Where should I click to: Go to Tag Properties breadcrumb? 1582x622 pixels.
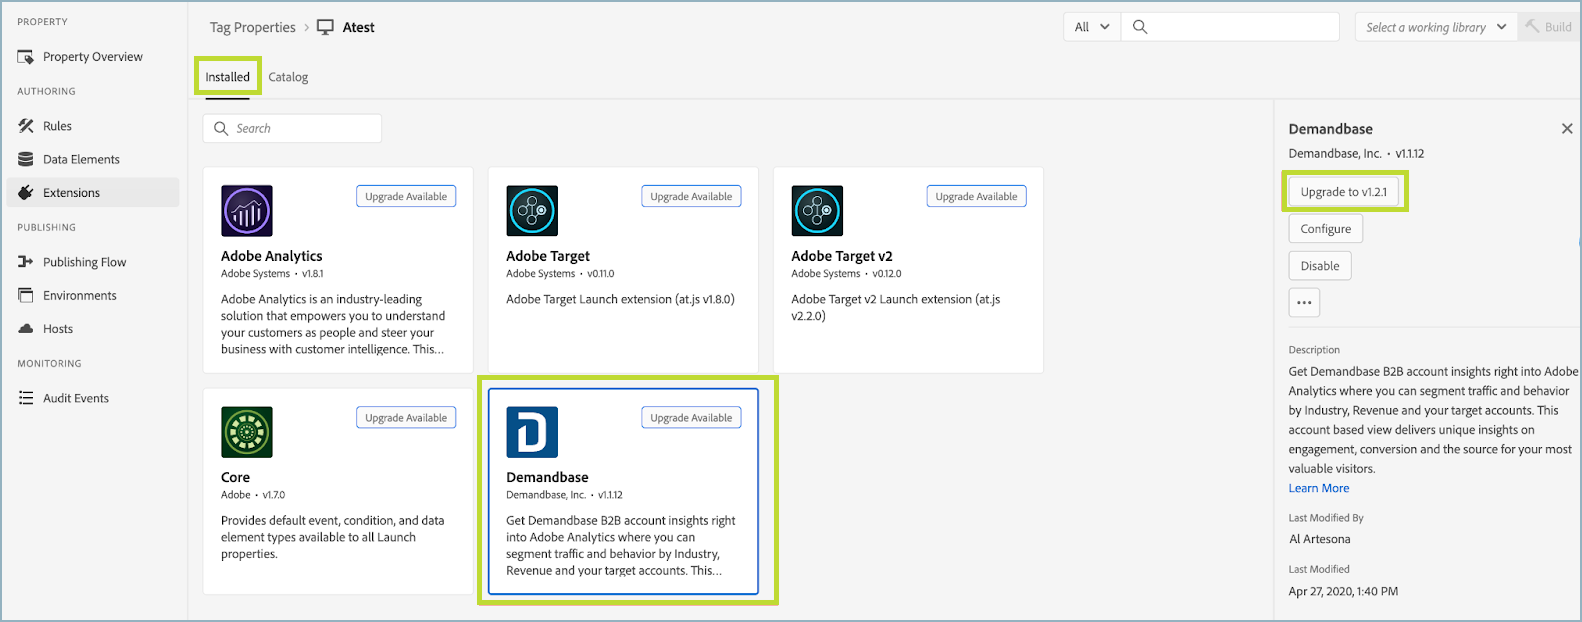coord(252,27)
